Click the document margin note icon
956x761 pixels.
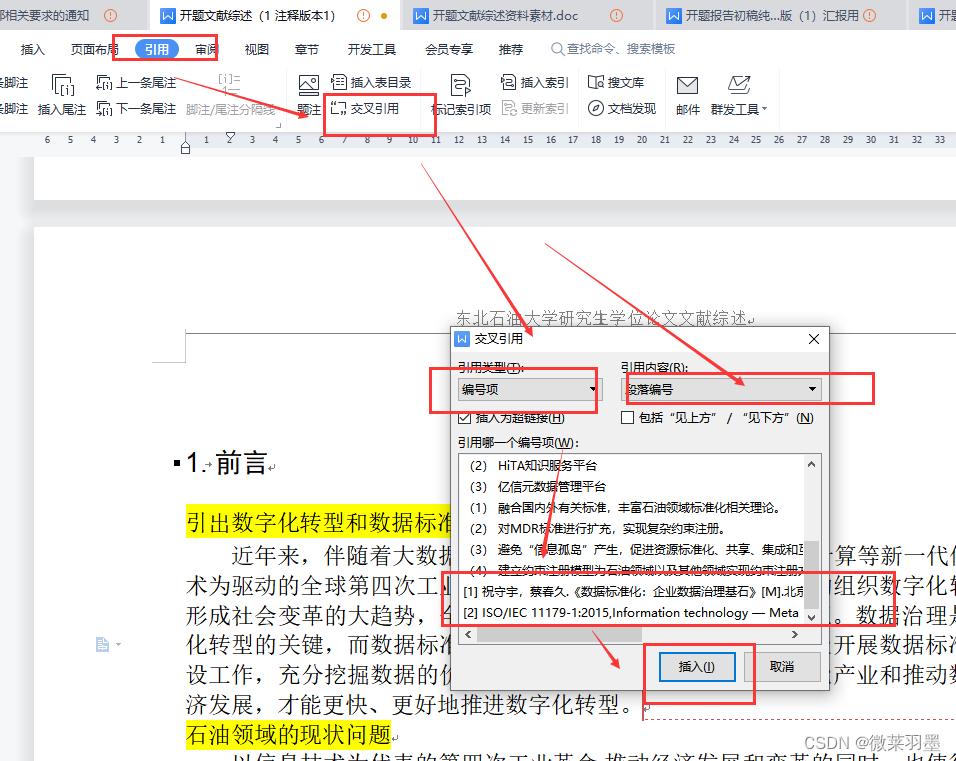[x=102, y=644]
